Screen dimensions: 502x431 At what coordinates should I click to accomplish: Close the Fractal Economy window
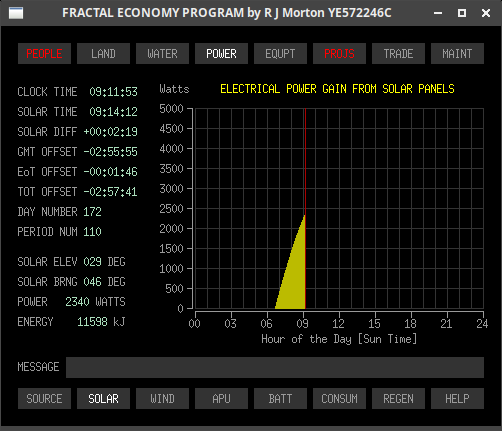[x=486, y=13]
